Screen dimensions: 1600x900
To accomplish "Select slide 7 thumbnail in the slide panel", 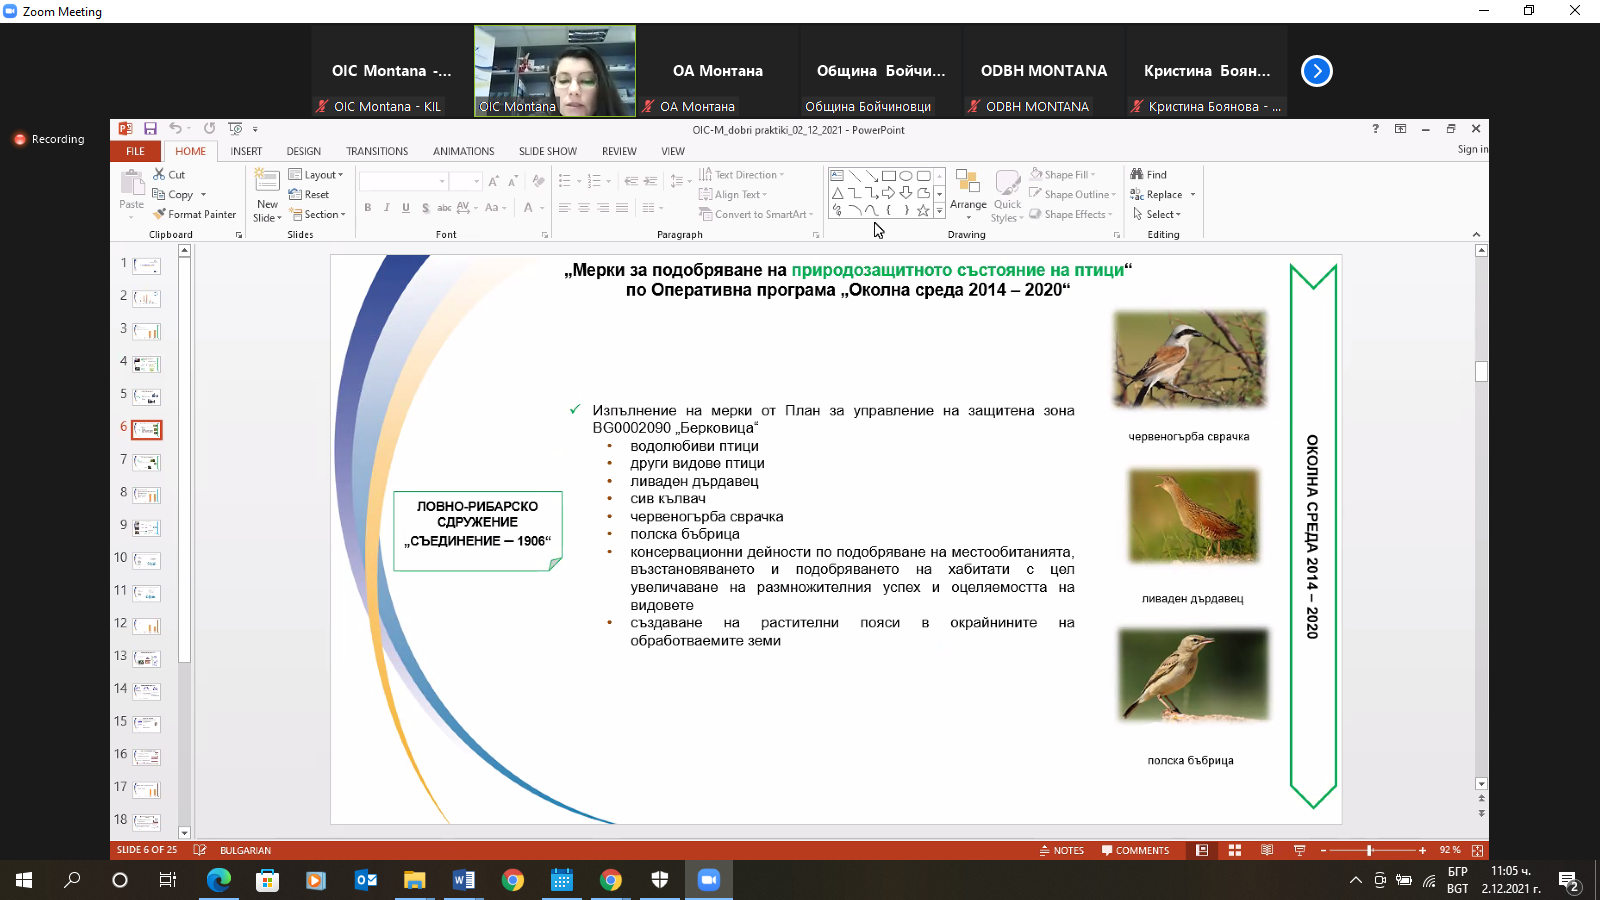I will tap(147, 462).
